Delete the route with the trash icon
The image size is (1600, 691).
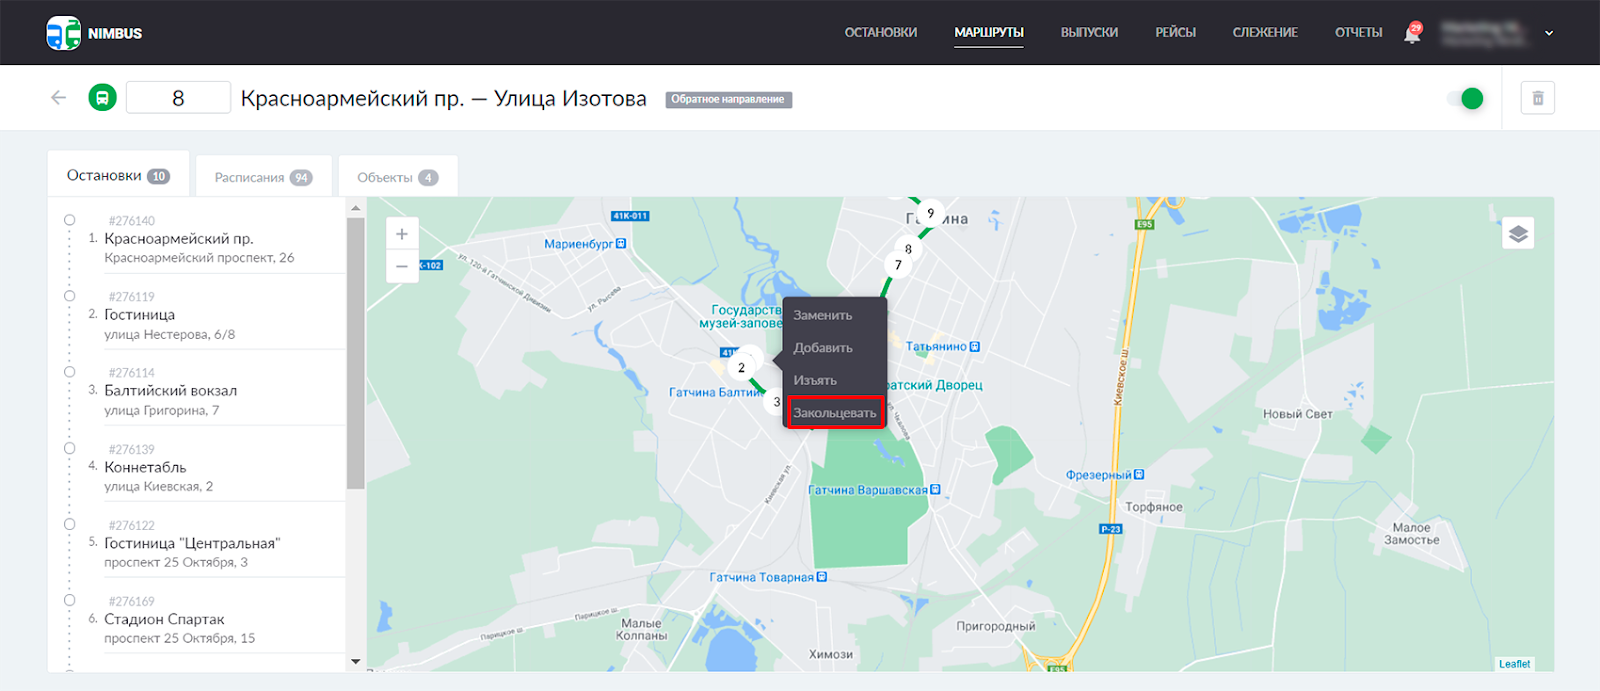[x=1537, y=98]
